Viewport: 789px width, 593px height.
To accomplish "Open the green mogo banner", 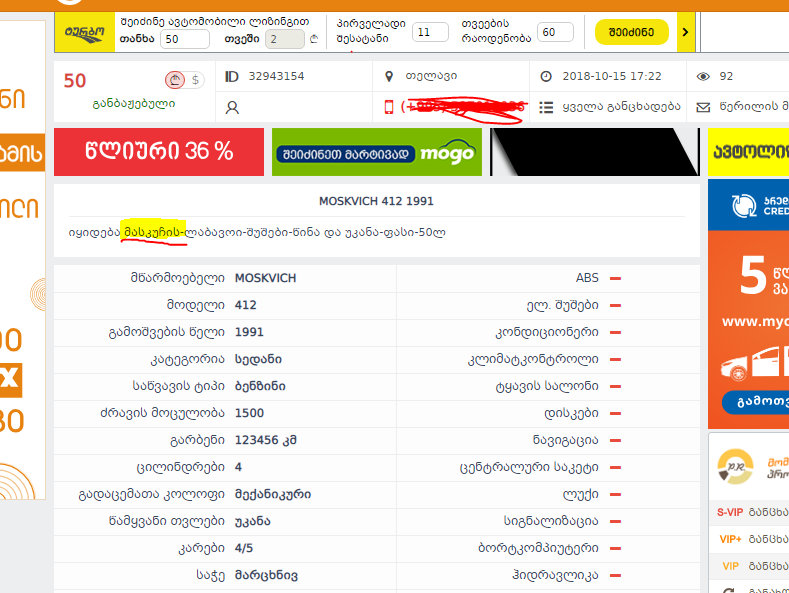I will pyautogui.click(x=377, y=152).
